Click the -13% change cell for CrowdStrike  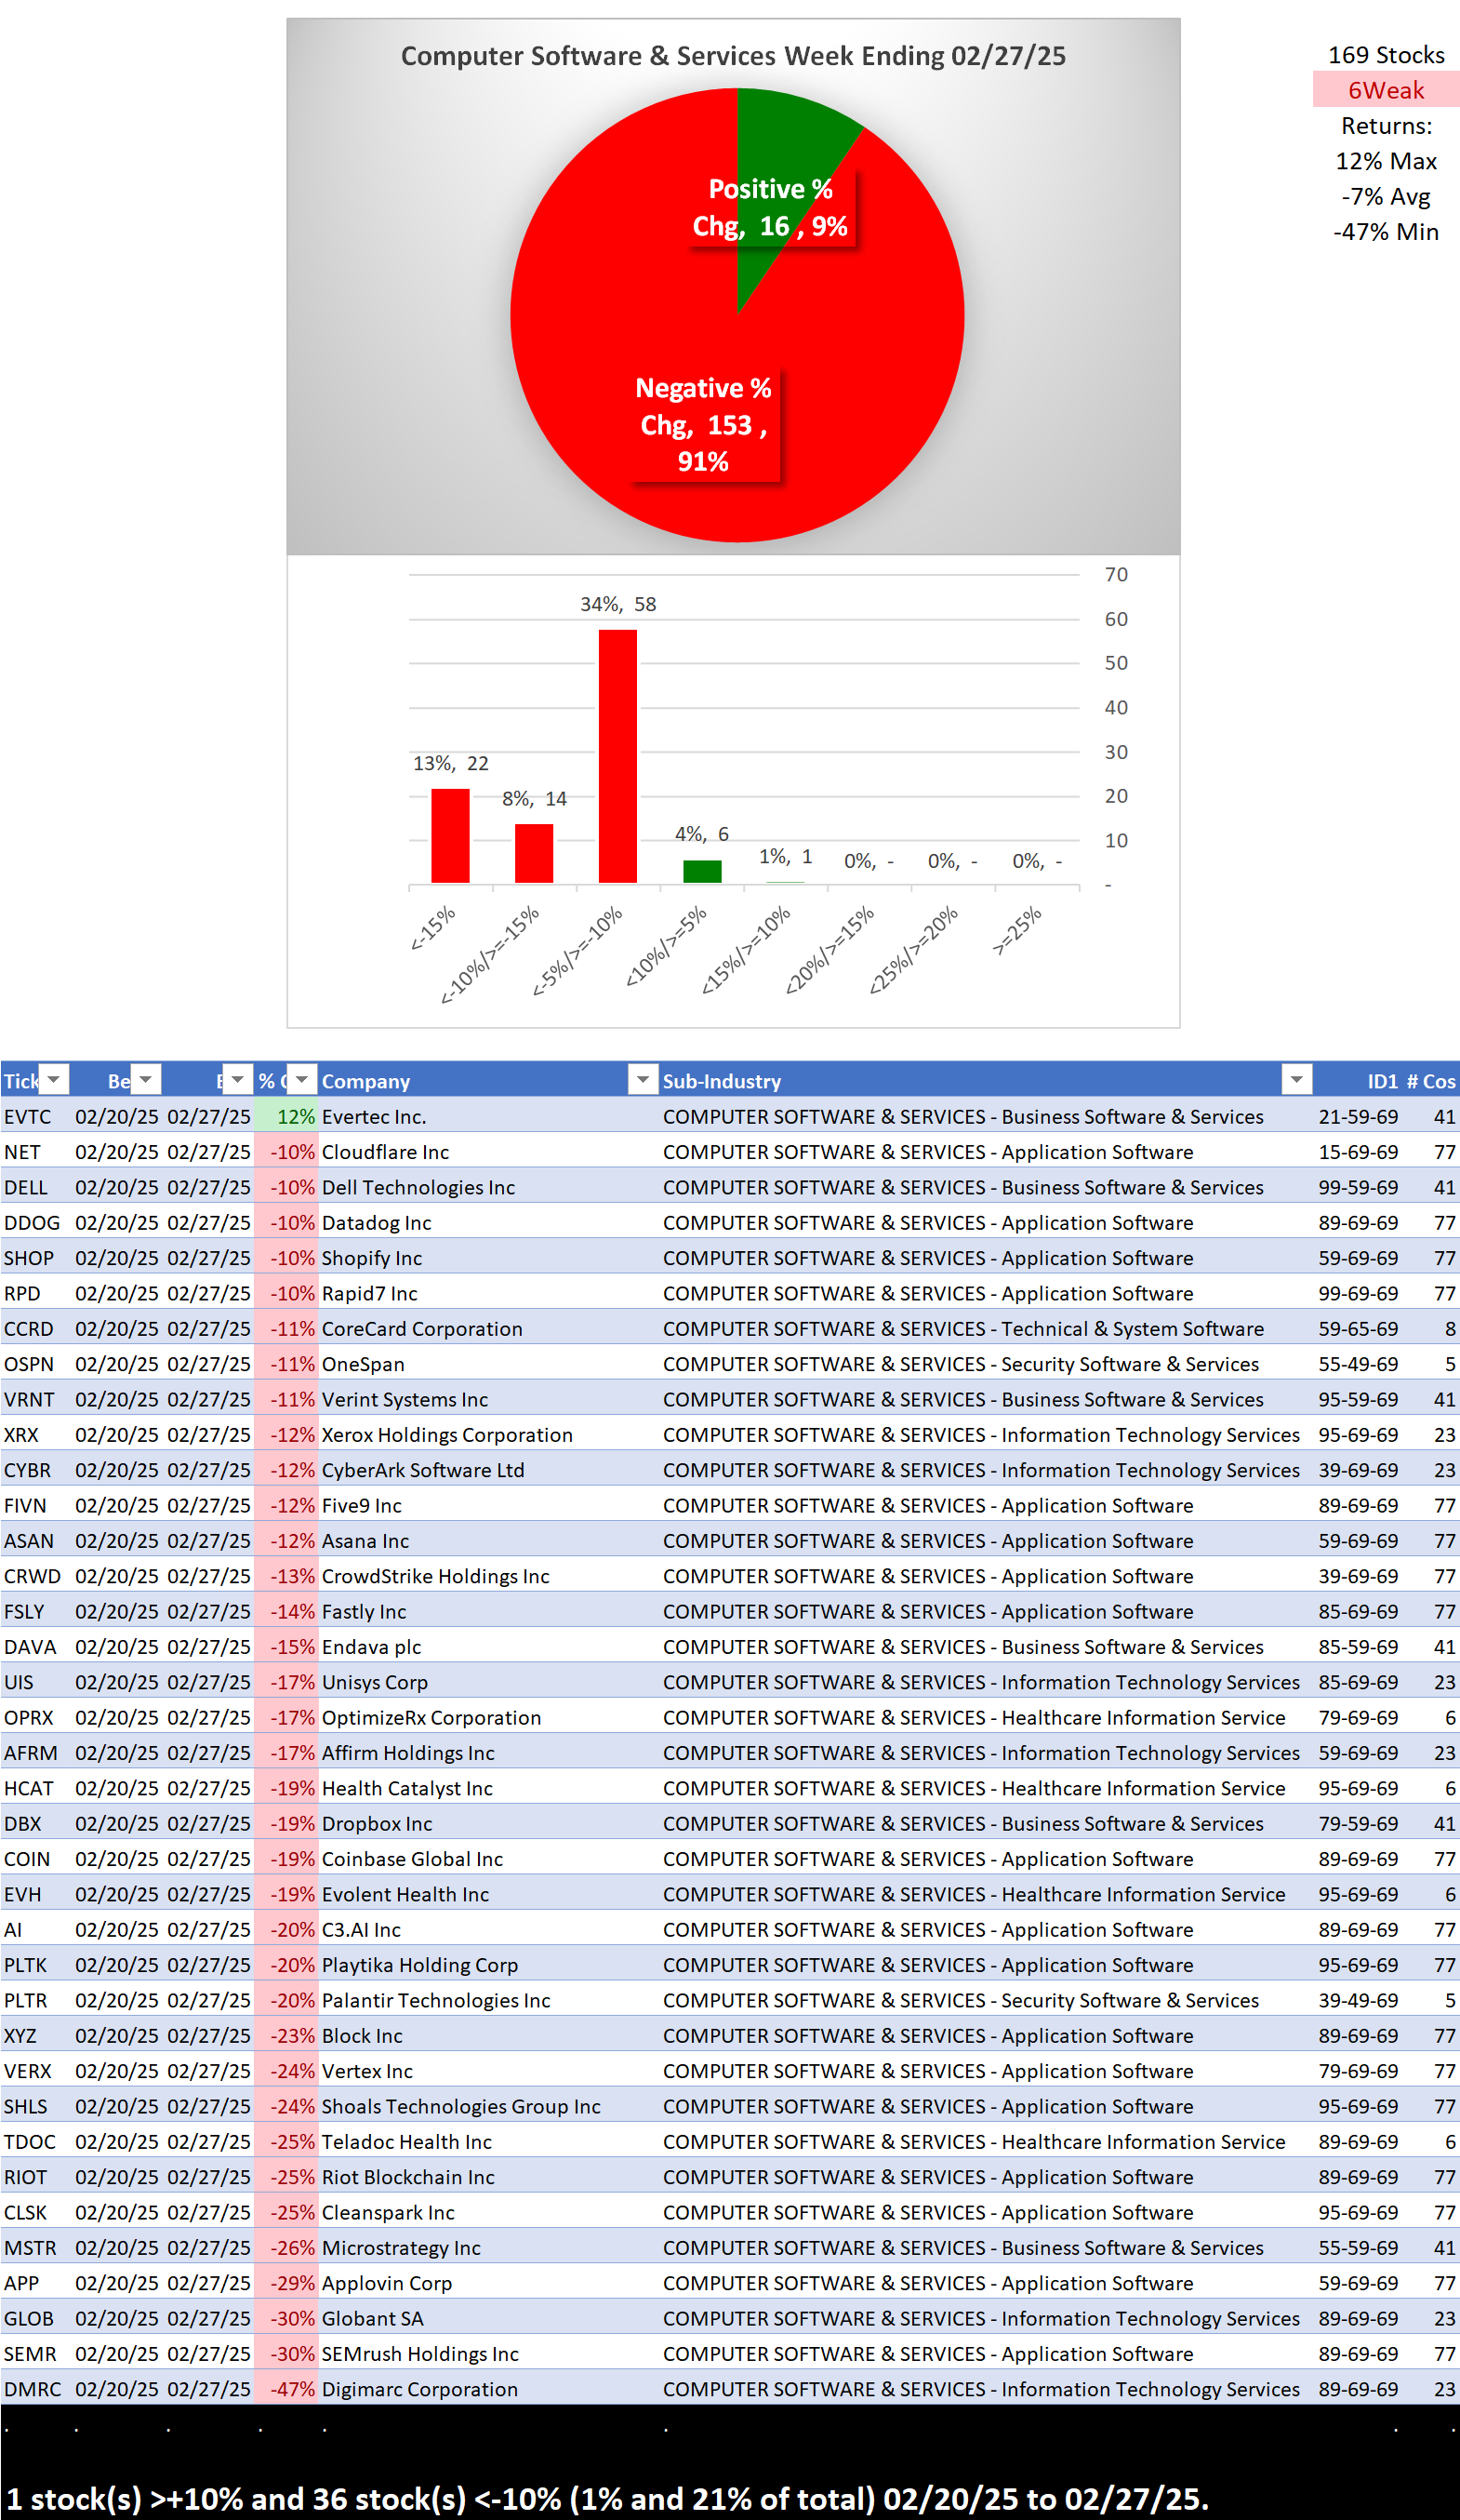coord(286,1576)
